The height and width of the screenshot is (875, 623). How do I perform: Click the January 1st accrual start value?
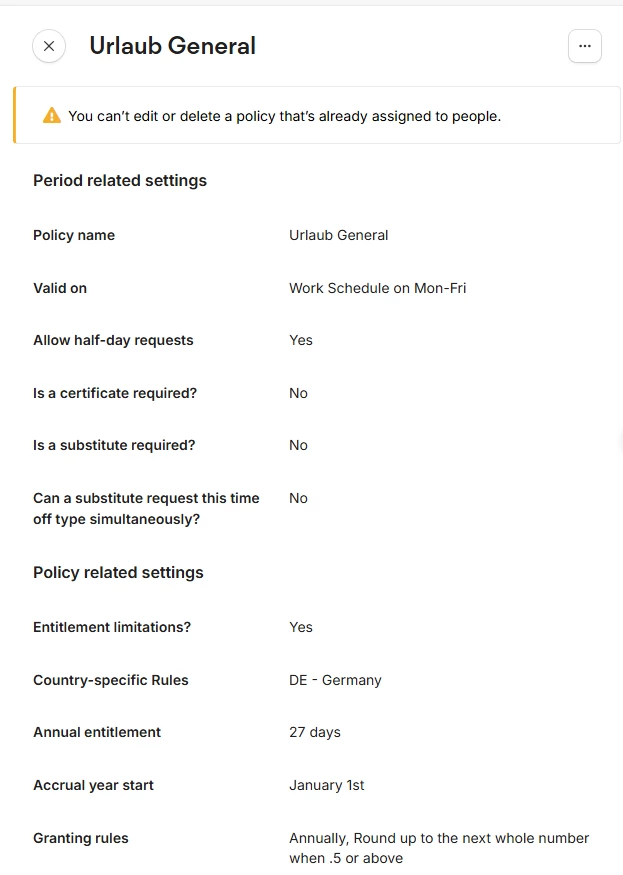click(327, 785)
